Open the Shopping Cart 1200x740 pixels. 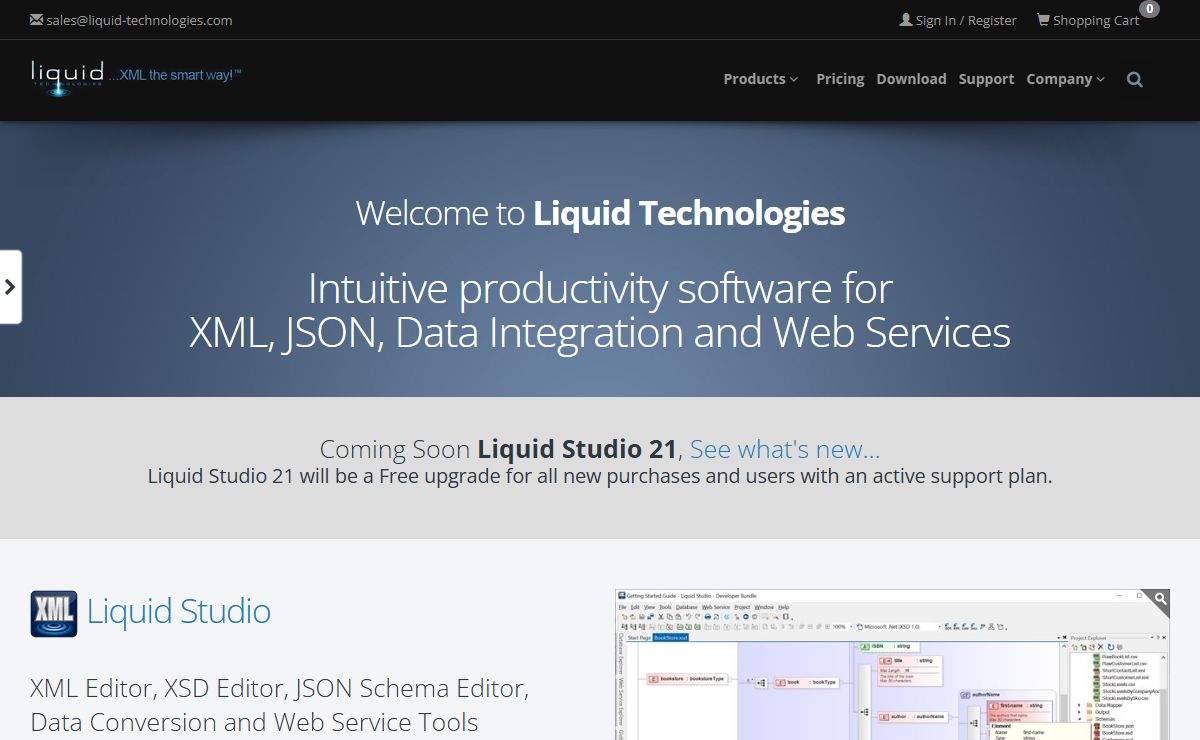click(x=1088, y=20)
